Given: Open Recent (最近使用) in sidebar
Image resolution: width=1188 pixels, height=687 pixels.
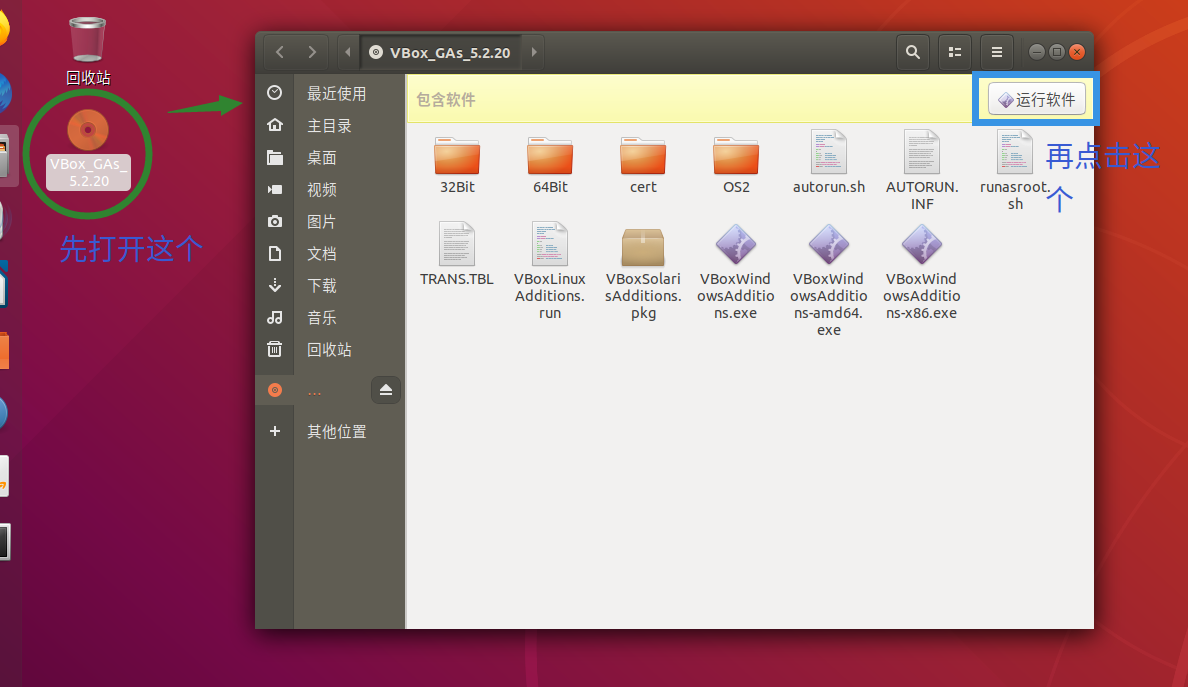Looking at the screenshot, I should coord(336,94).
